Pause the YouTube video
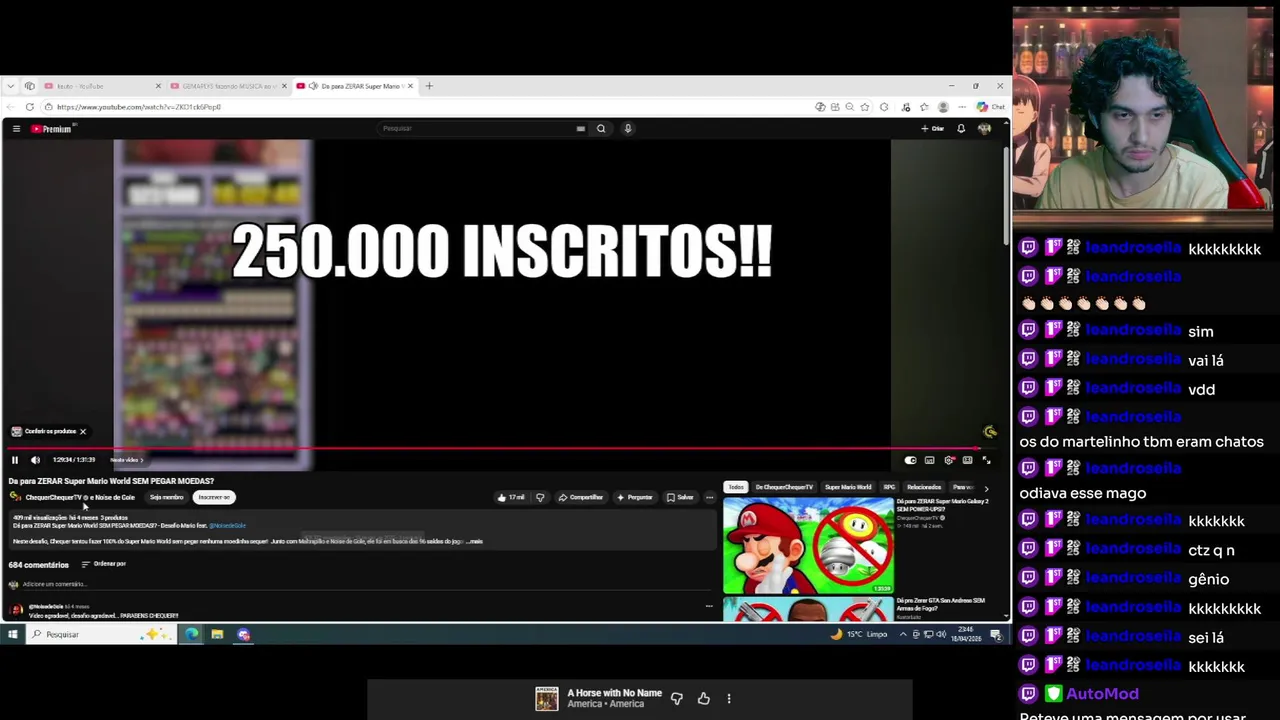1280x720 pixels. [x=15, y=460]
